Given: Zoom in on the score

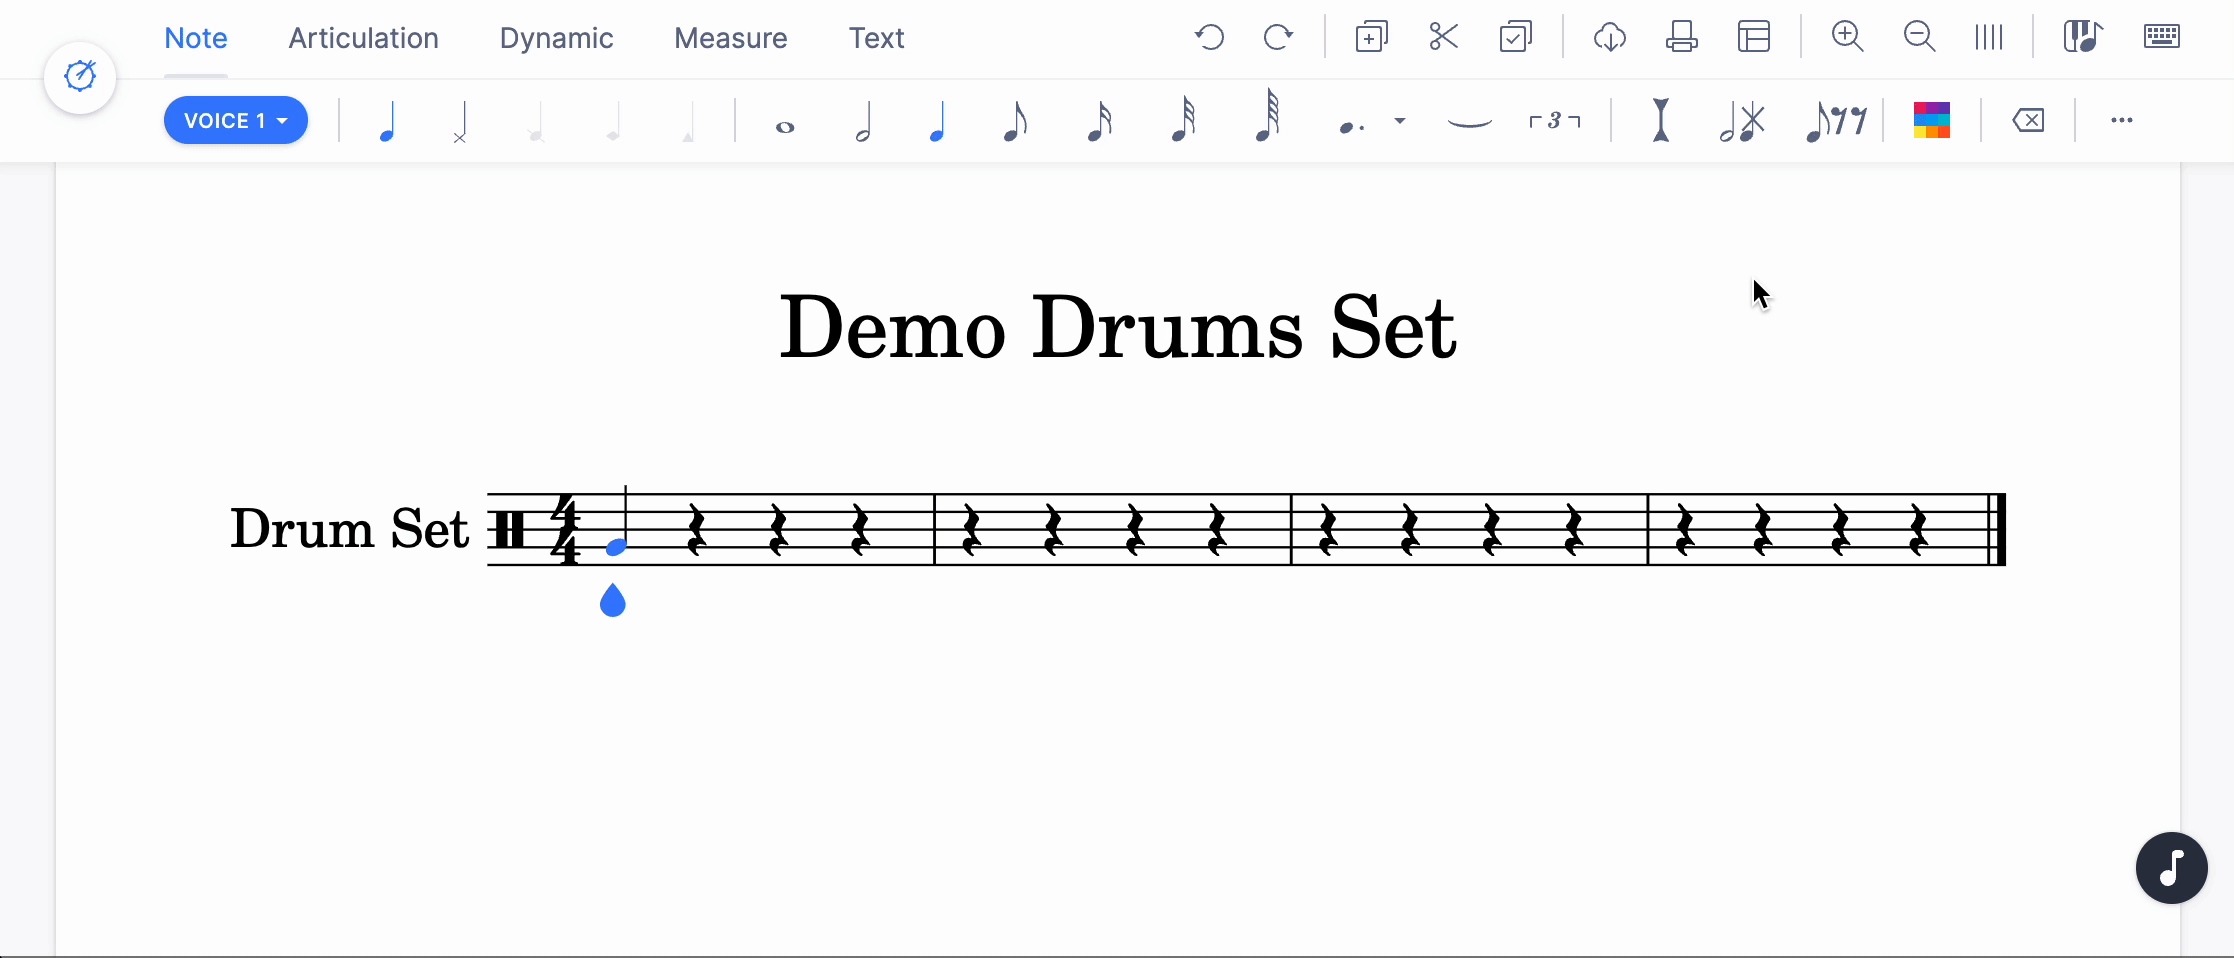Looking at the screenshot, I should [x=1847, y=37].
